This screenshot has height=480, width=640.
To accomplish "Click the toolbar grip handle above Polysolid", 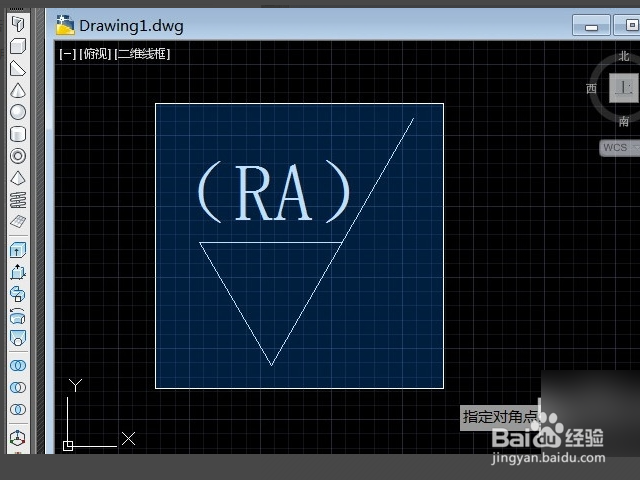I will coord(18,10).
